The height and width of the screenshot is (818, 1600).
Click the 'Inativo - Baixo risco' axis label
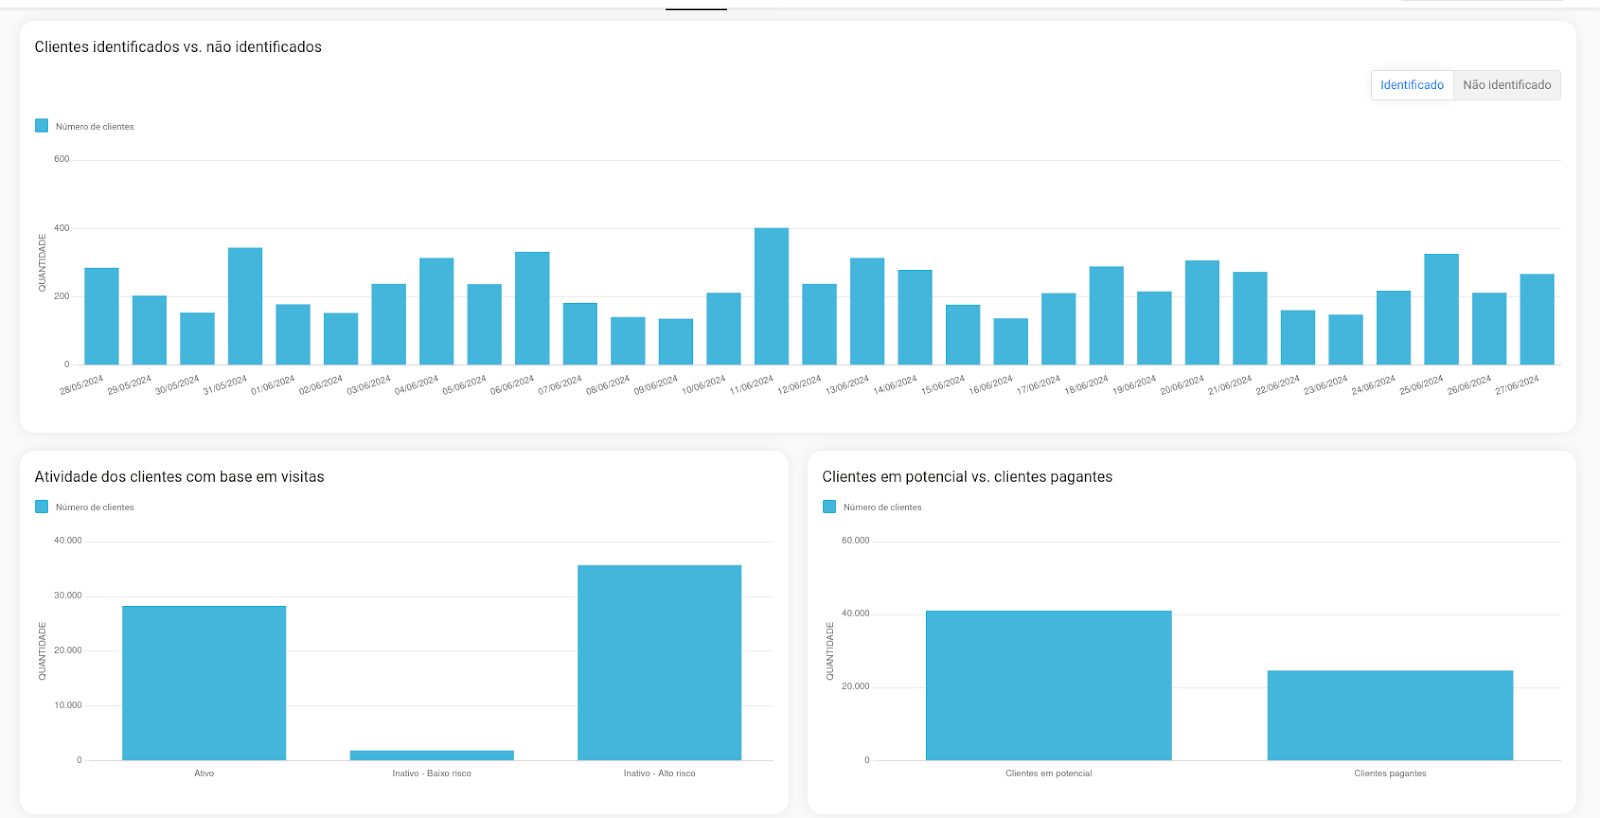(x=432, y=773)
